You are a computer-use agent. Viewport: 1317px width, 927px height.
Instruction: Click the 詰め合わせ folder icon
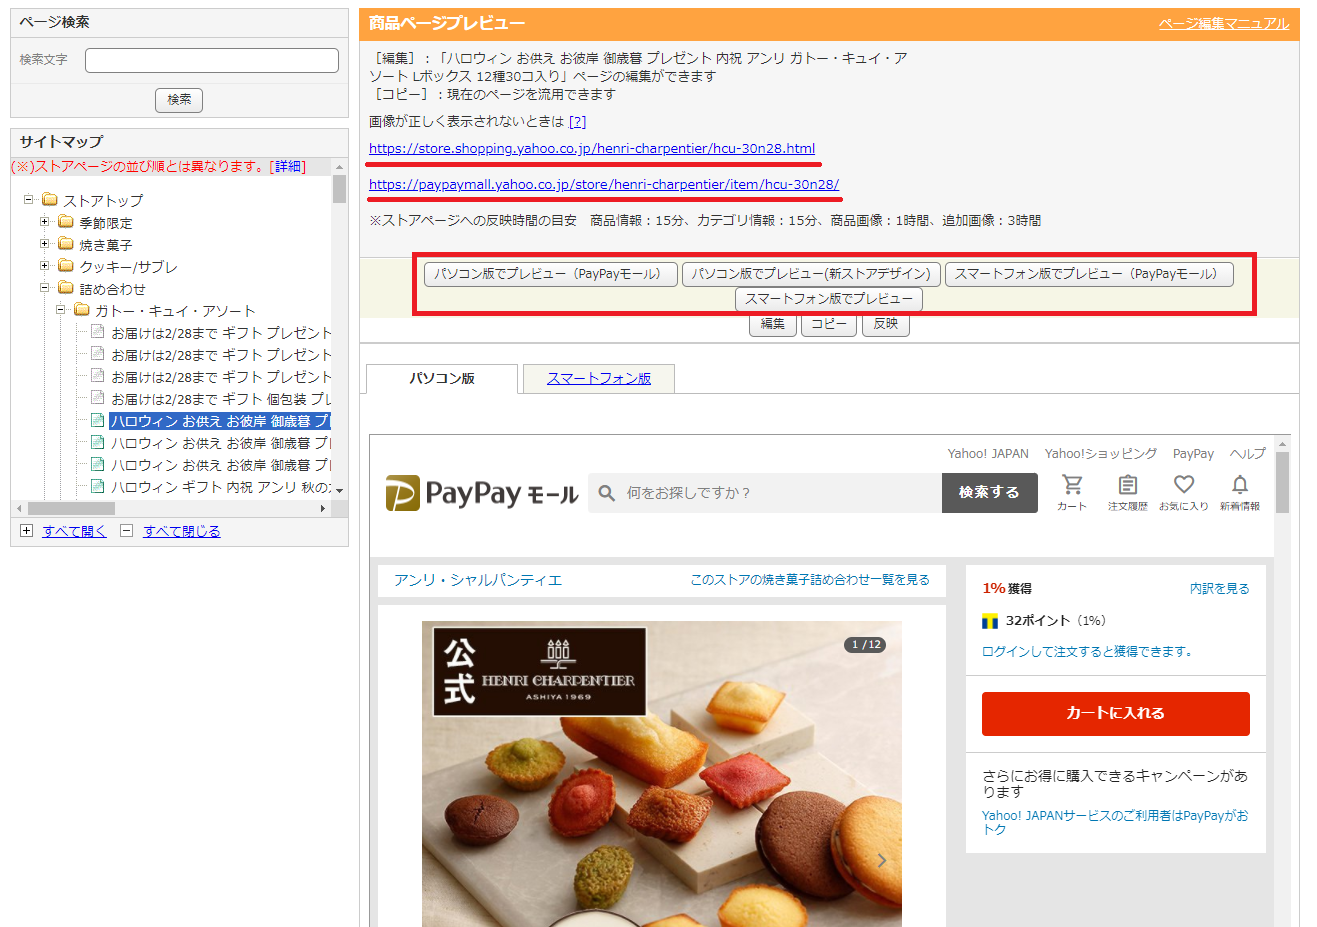click(66, 288)
